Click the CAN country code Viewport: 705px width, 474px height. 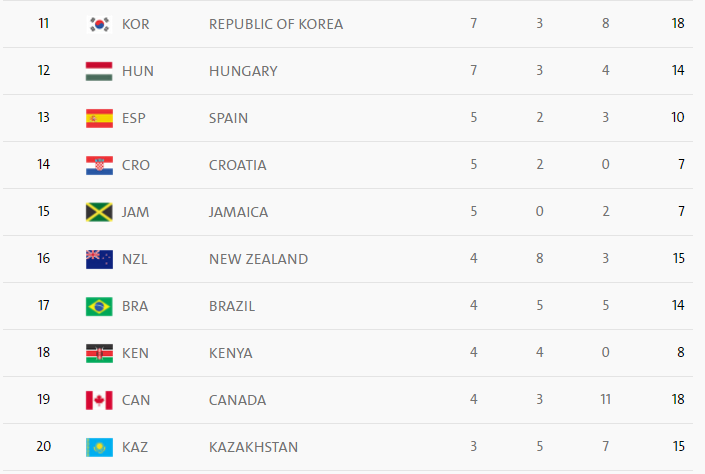136,400
